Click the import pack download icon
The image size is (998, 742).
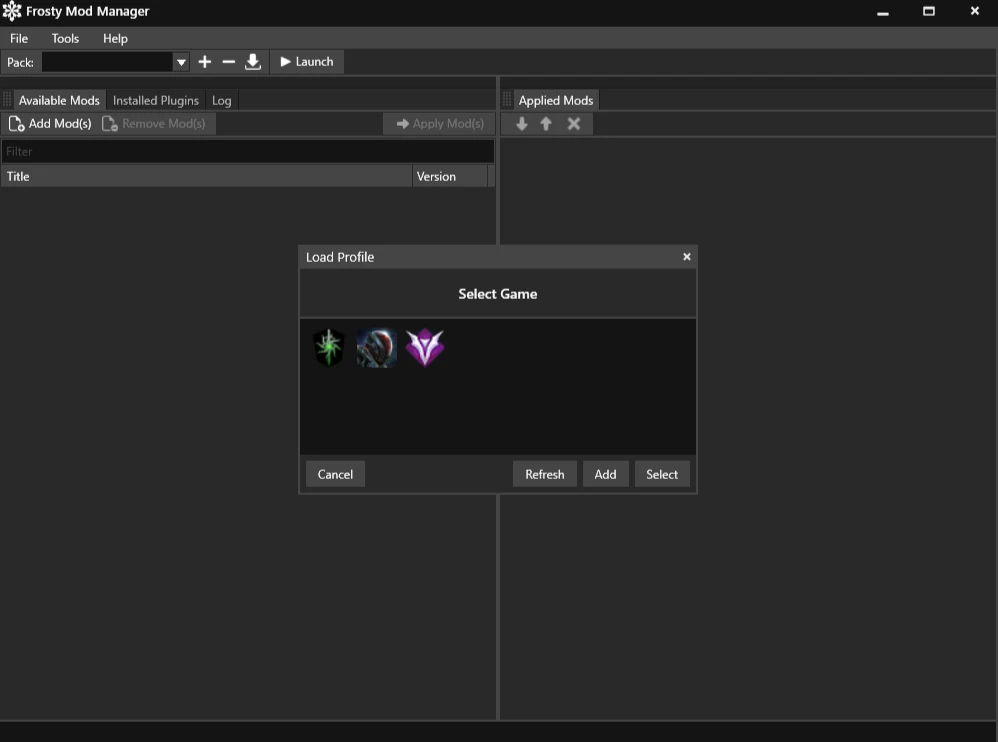pyautogui.click(x=252, y=61)
